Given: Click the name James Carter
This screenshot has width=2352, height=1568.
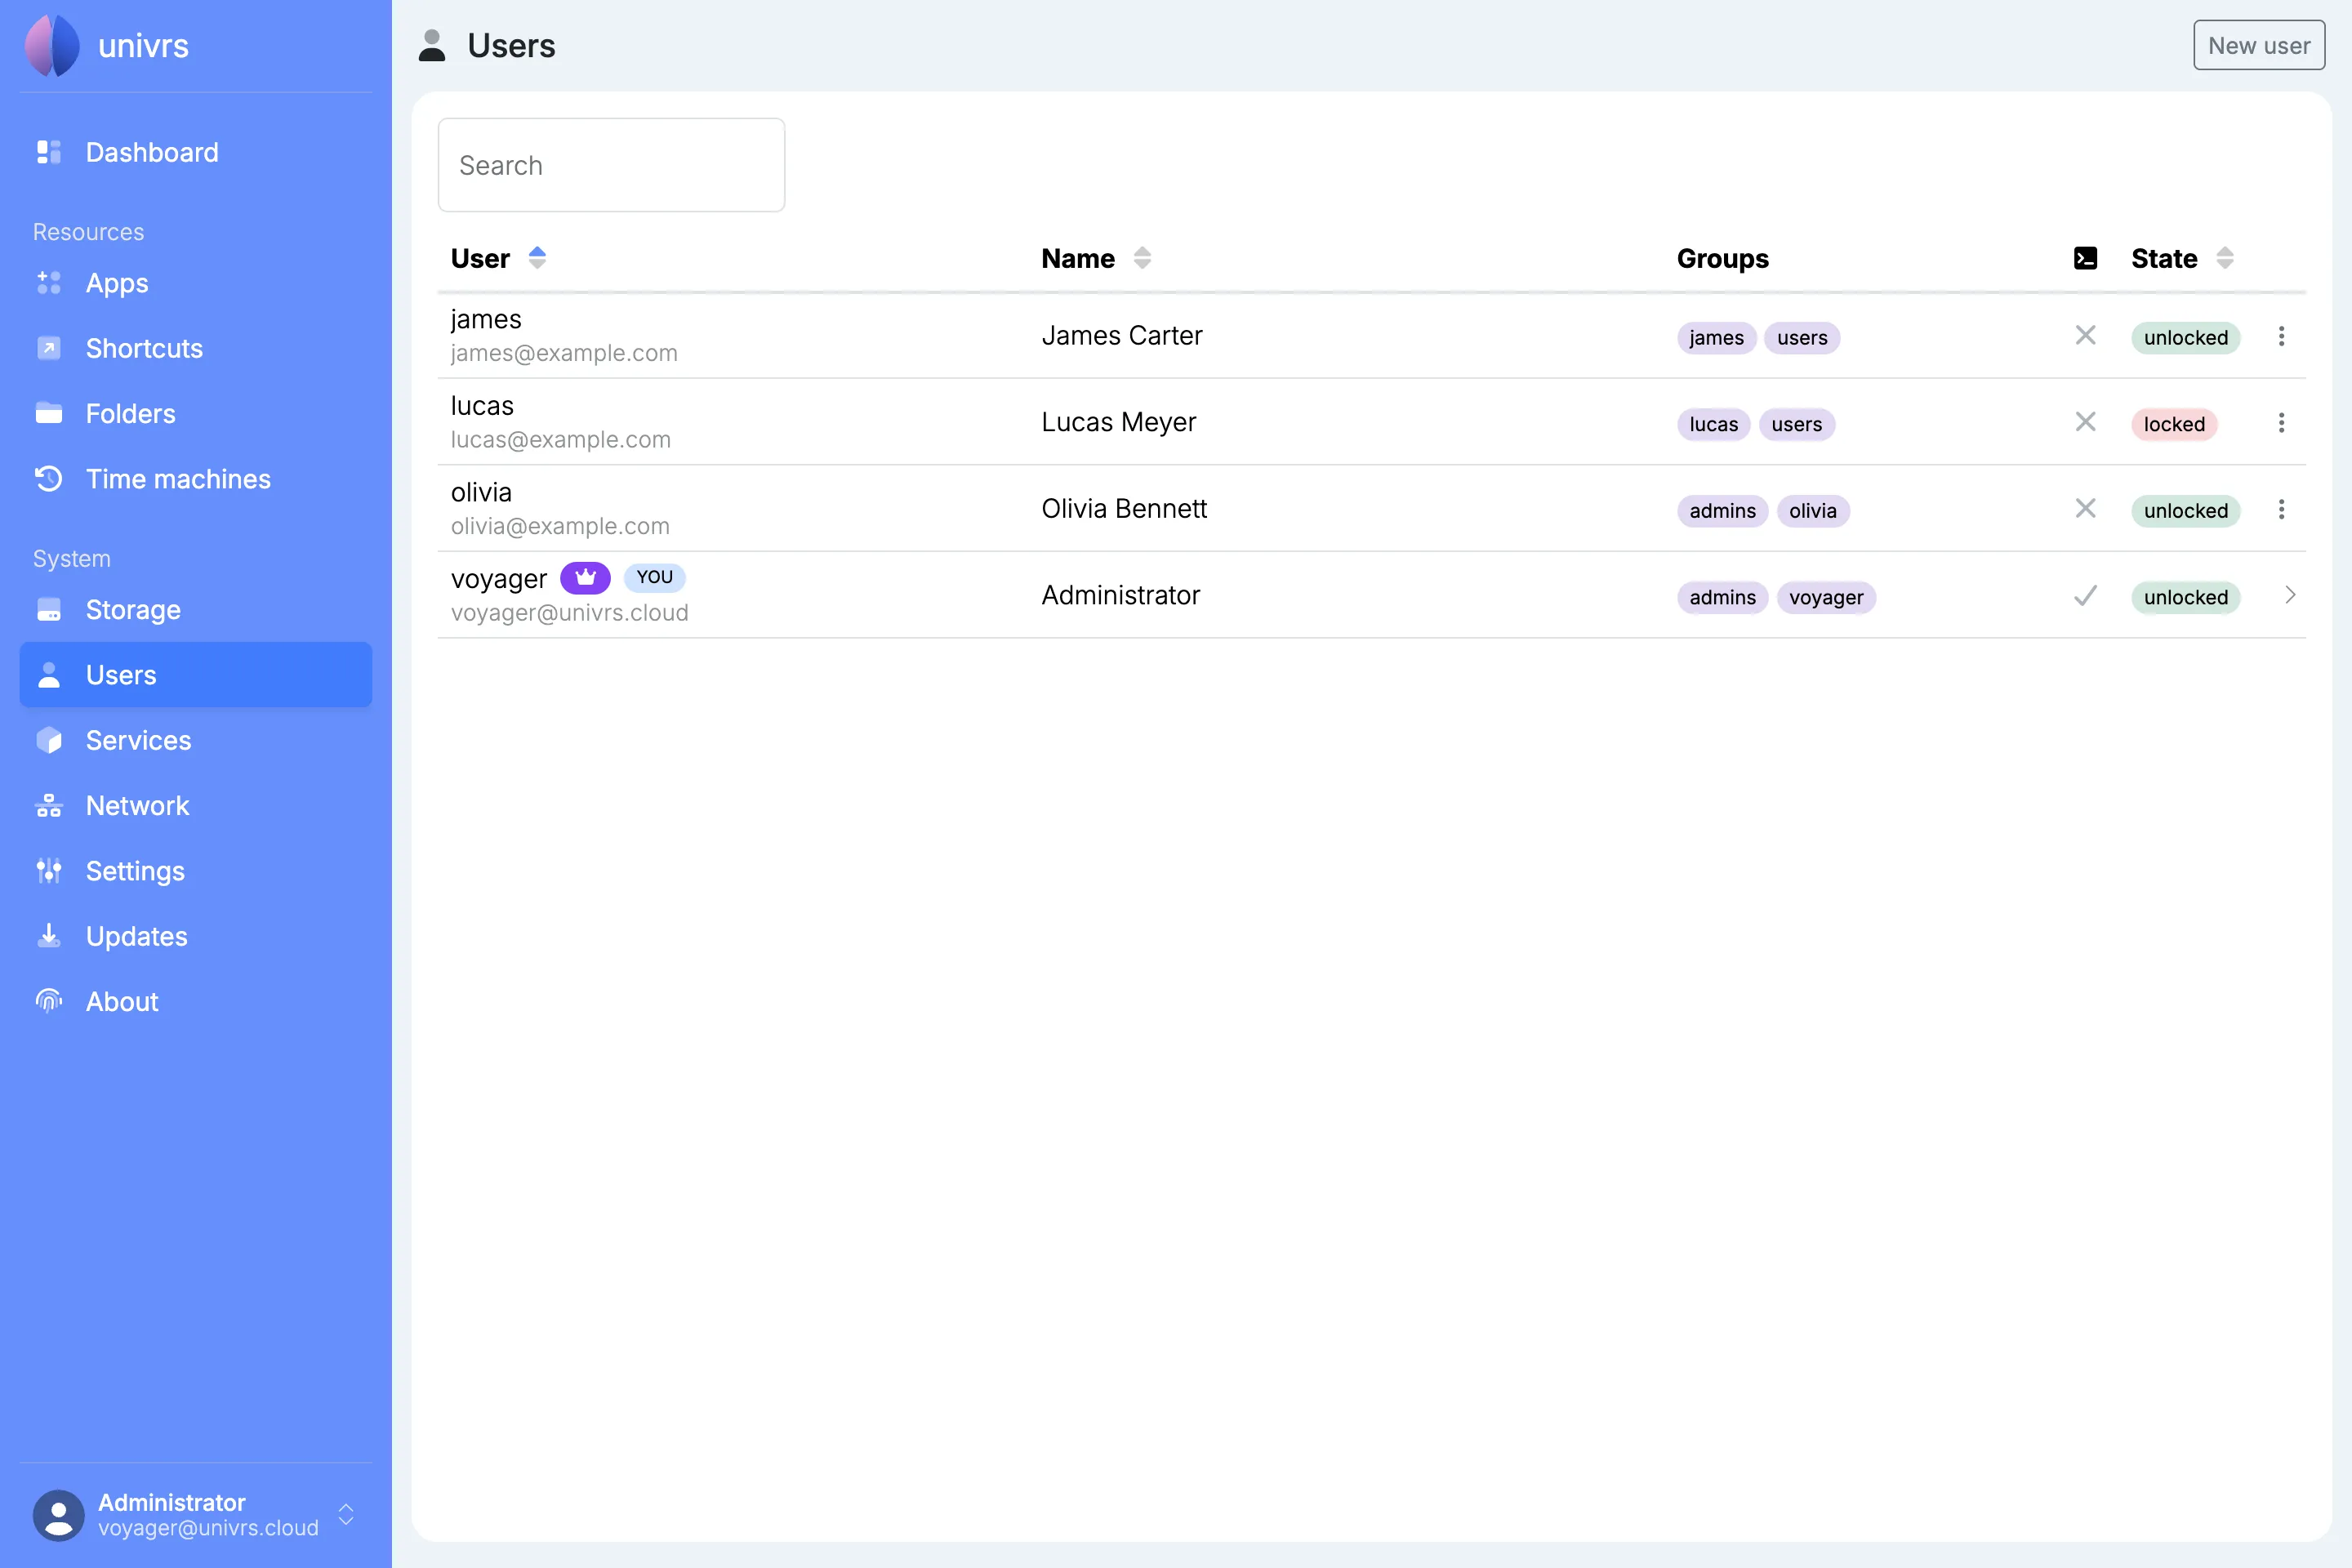Looking at the screenshot, I should (1121, 335).
